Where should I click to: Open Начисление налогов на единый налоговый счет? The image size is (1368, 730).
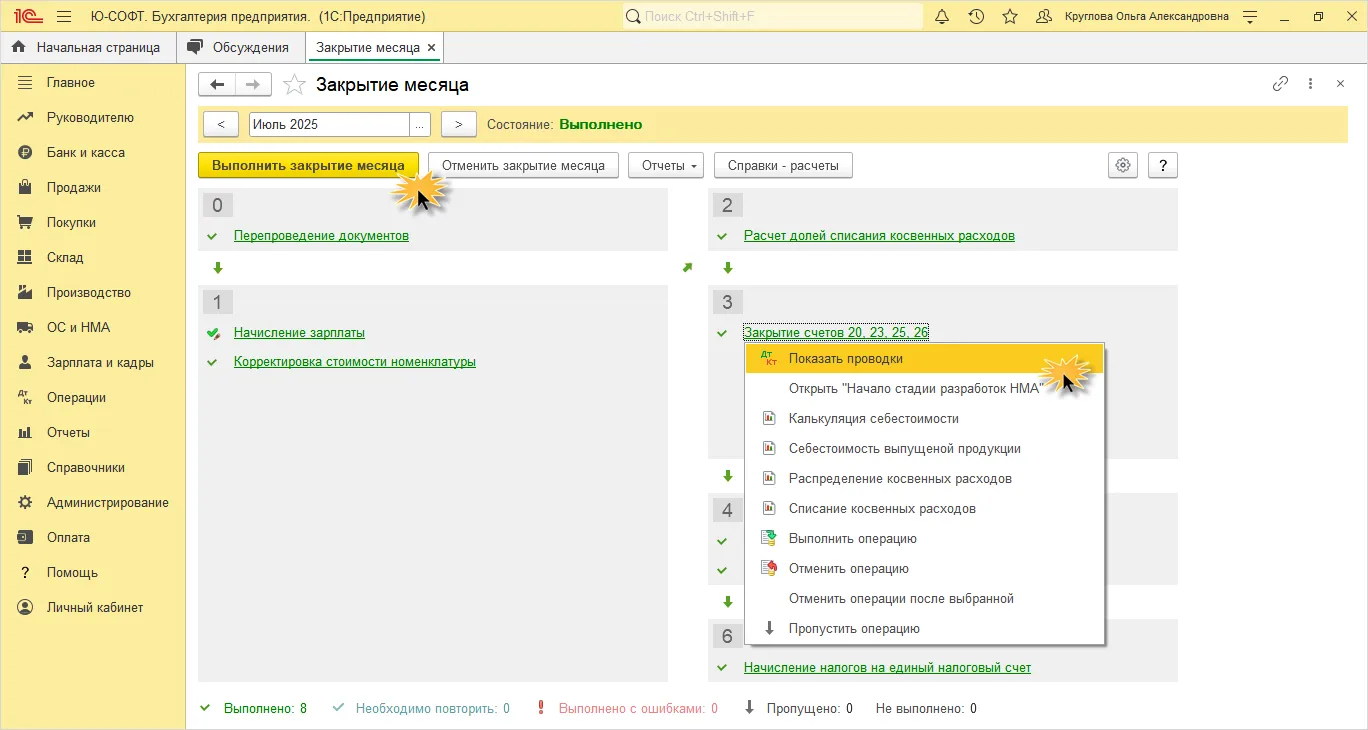click(887, 668)
